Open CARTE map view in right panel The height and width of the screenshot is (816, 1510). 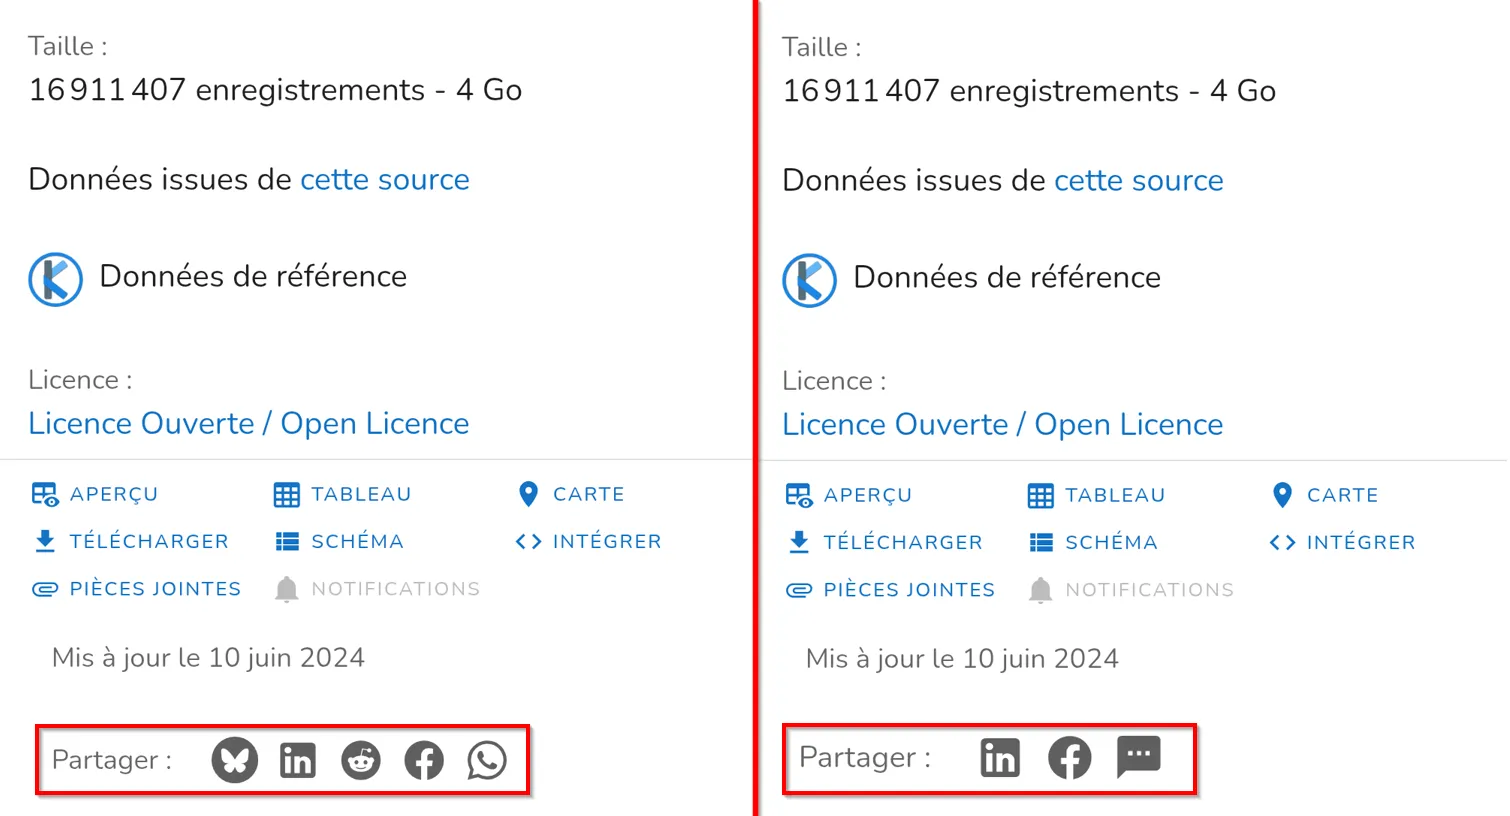(1325, 495)
